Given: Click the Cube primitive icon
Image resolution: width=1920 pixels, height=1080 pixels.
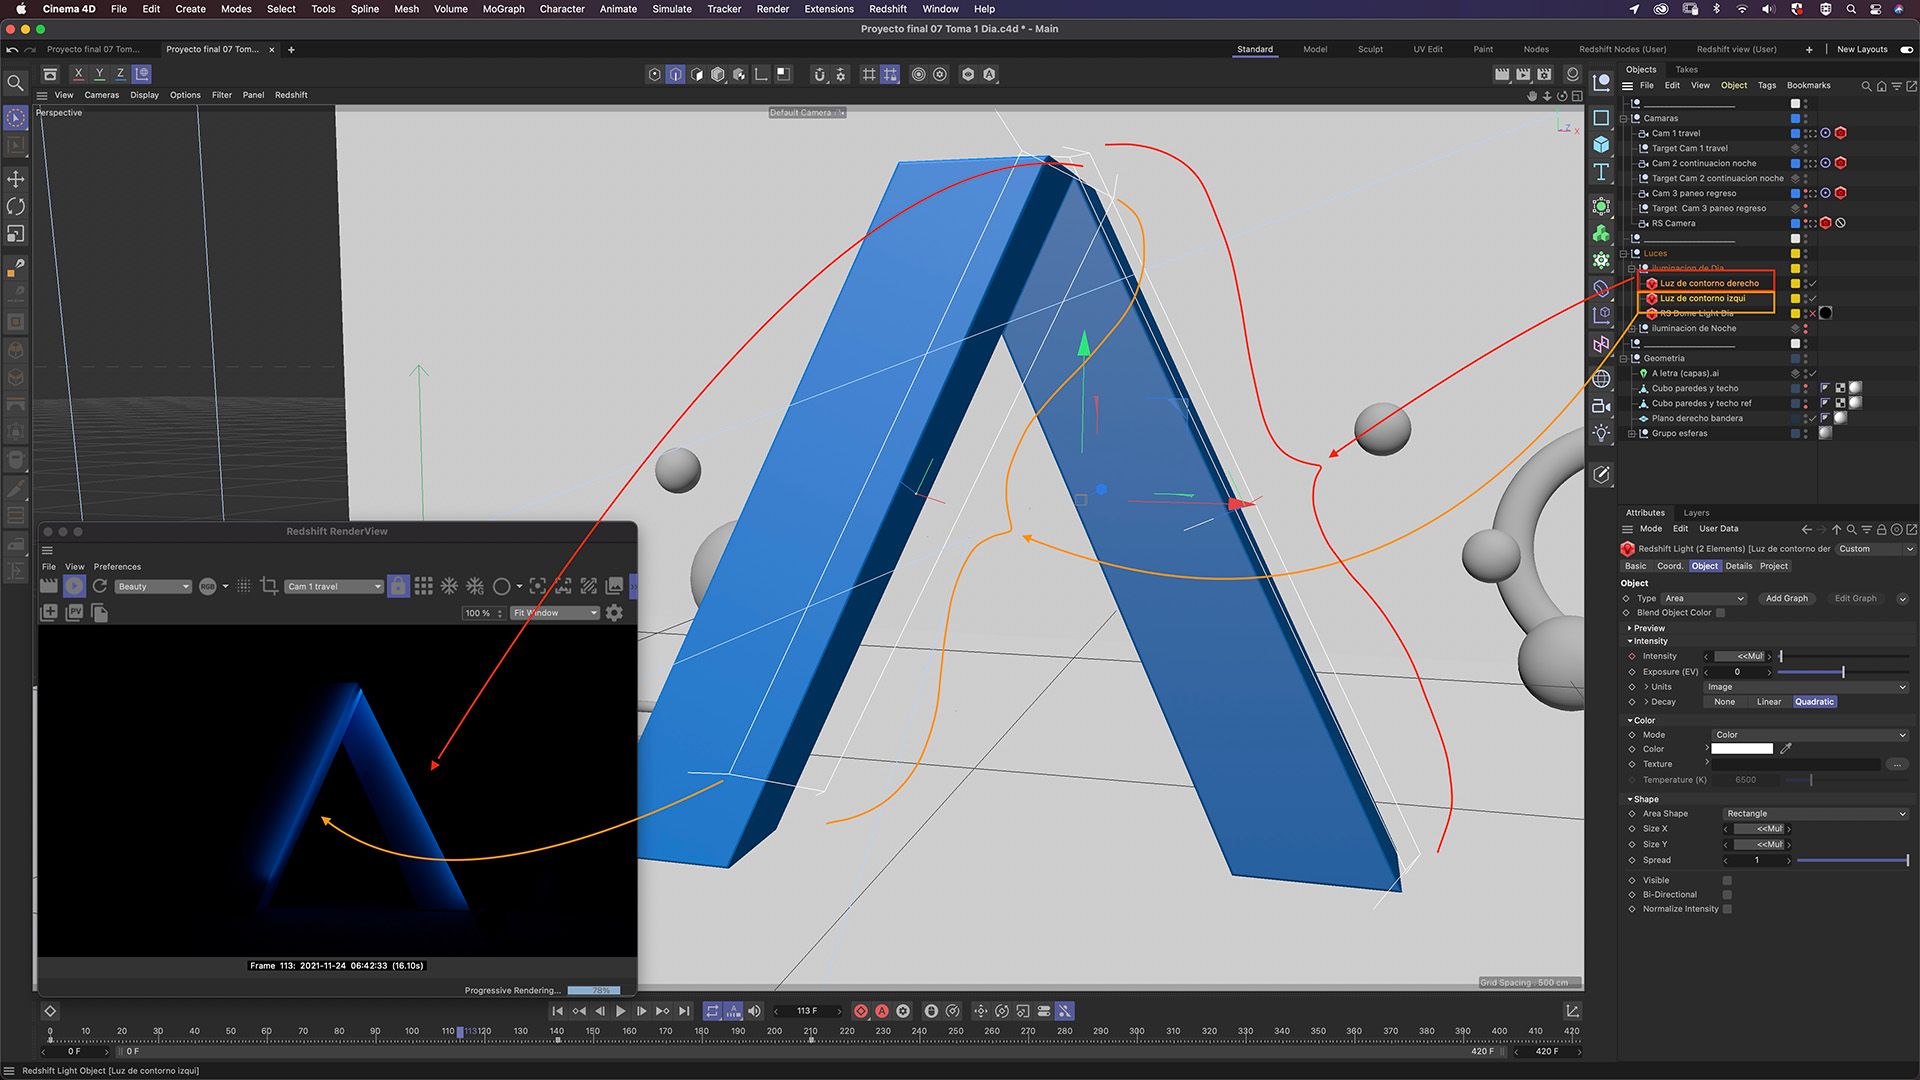Looking at the screenshot, I should (x=1601, y=145).
